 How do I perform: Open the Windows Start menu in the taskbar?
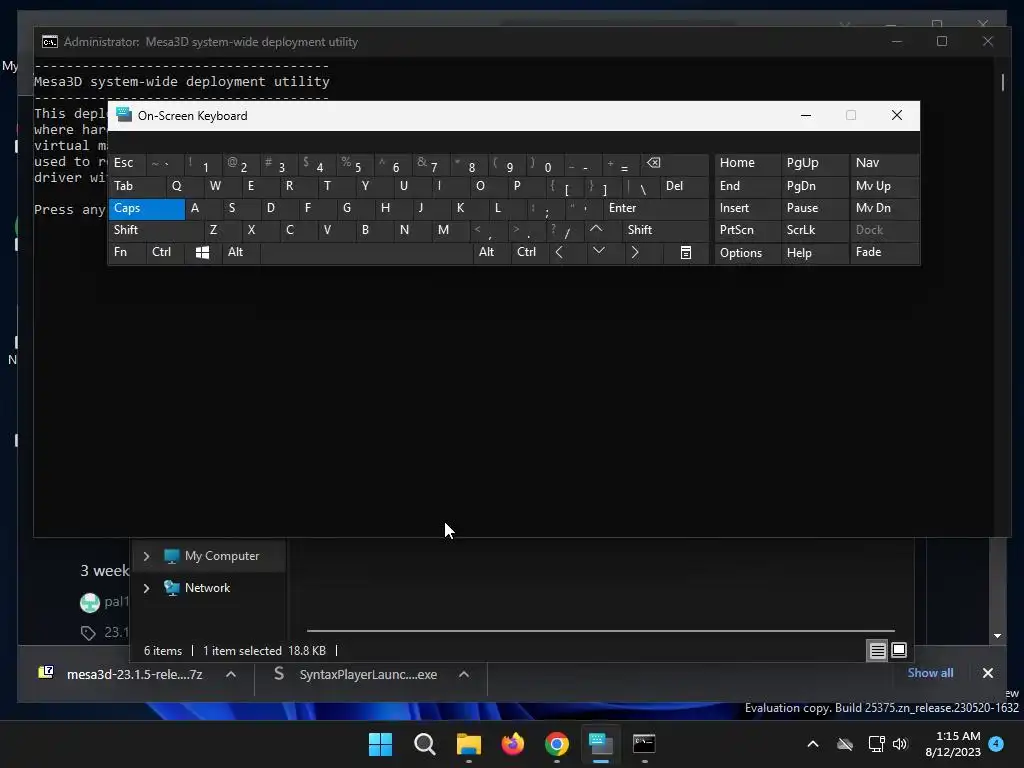pyautogui.click(x=380, y=744)
